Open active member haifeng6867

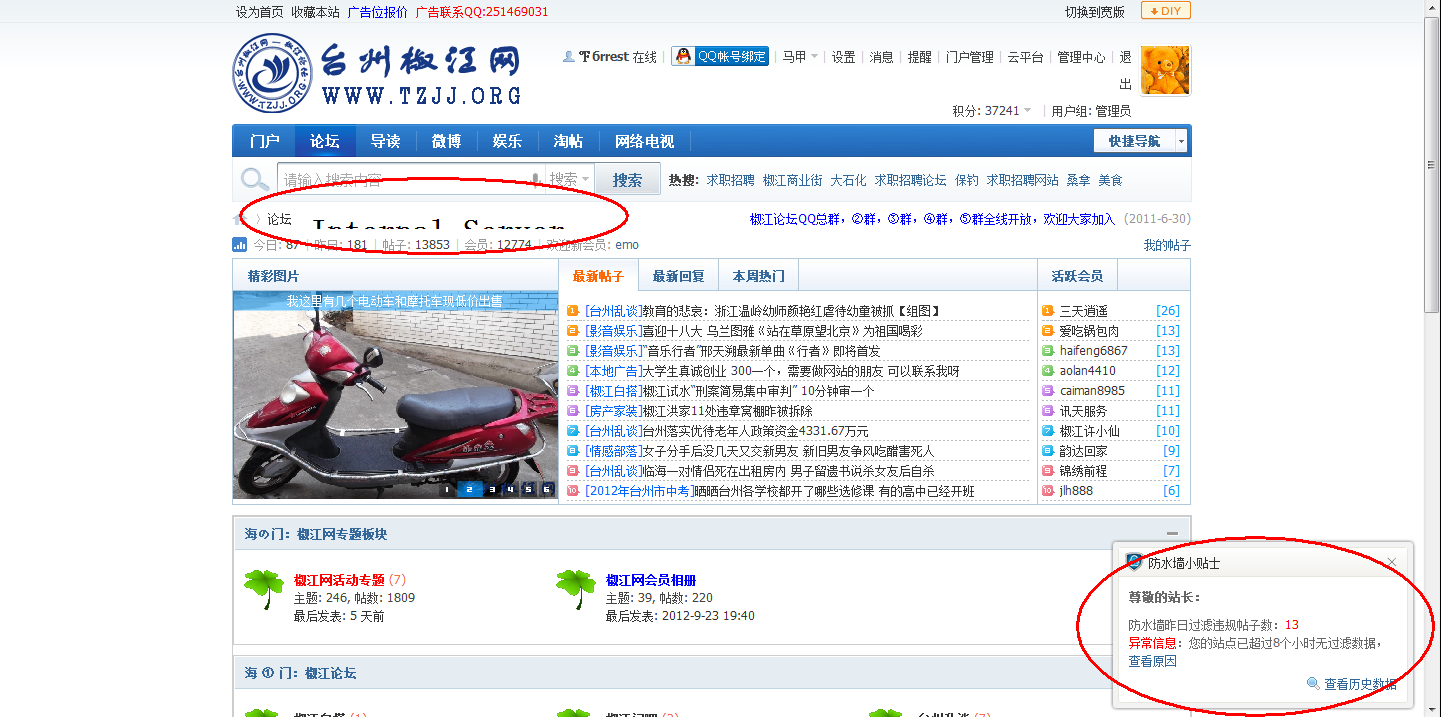coord(1093,351)
